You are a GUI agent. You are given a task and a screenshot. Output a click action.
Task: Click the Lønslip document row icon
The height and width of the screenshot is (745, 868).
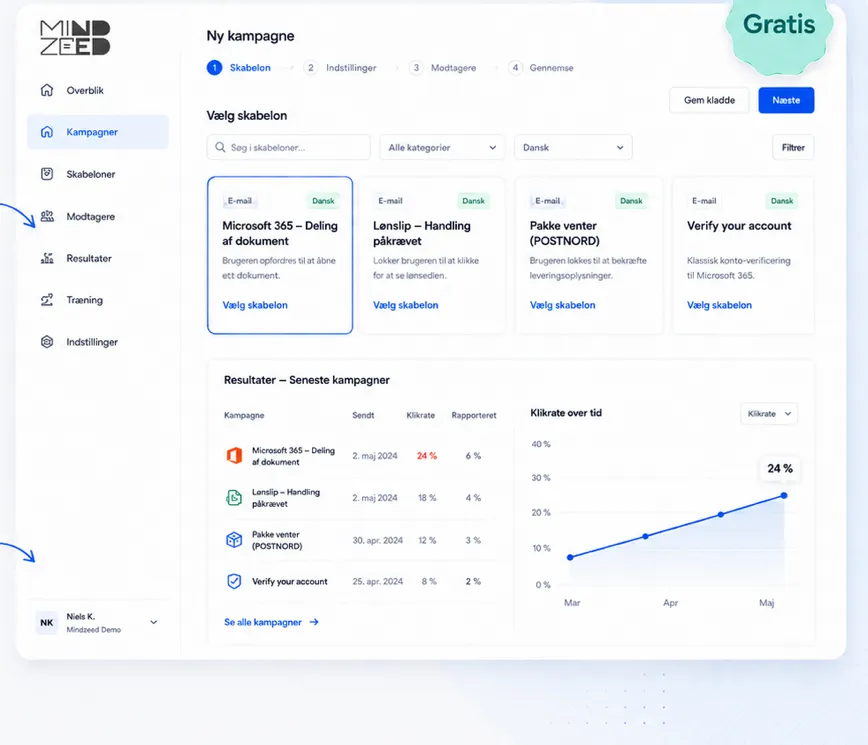coord(234,498)
